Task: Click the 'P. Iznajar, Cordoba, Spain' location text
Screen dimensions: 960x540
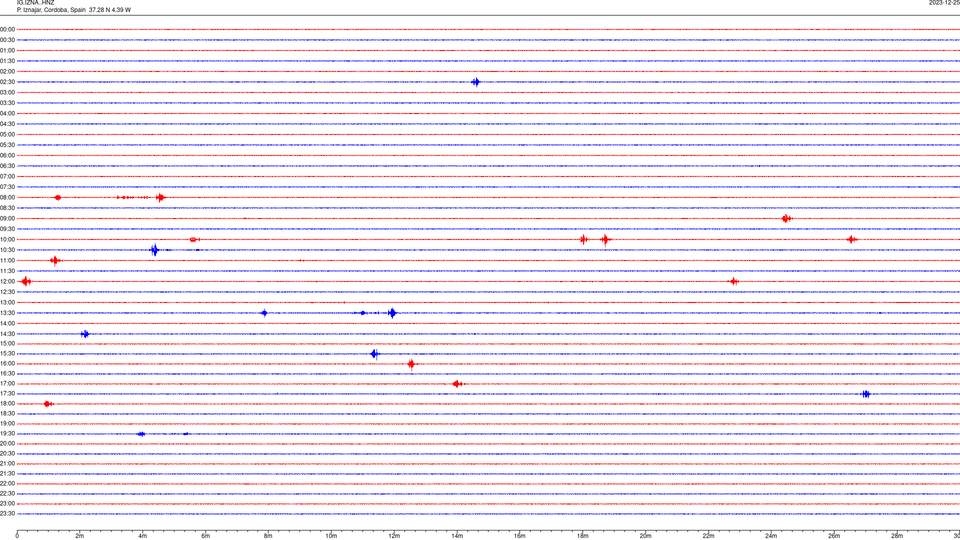Action: tap(51, 10)
